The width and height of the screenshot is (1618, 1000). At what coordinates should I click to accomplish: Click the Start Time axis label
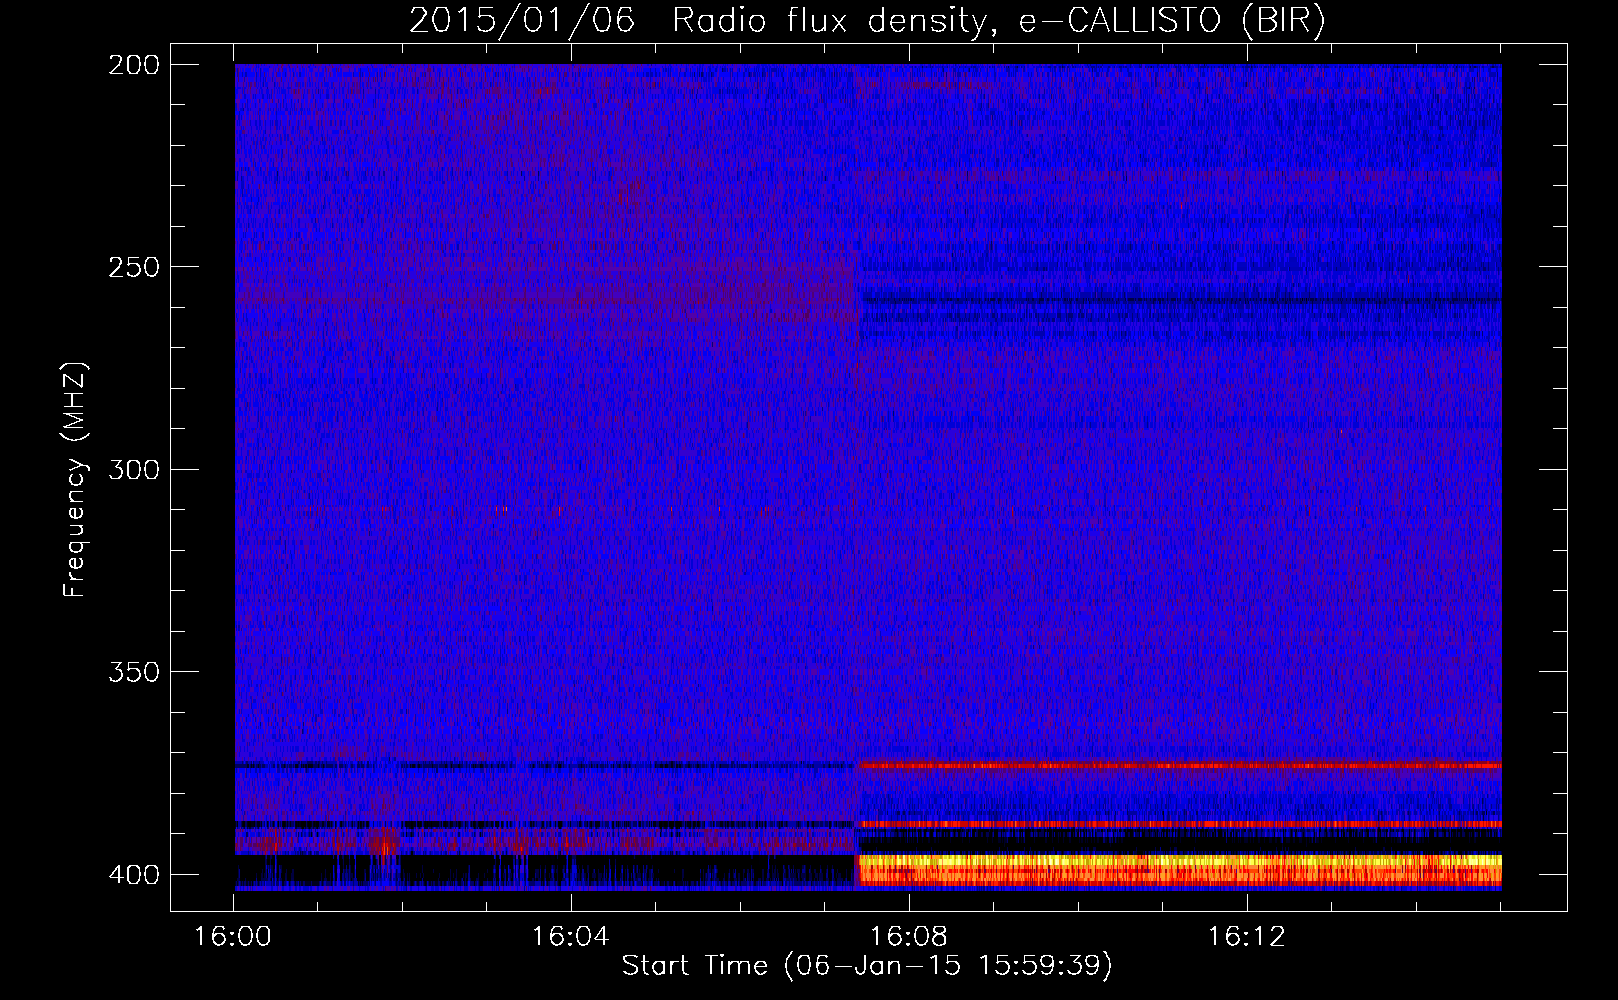867,966
